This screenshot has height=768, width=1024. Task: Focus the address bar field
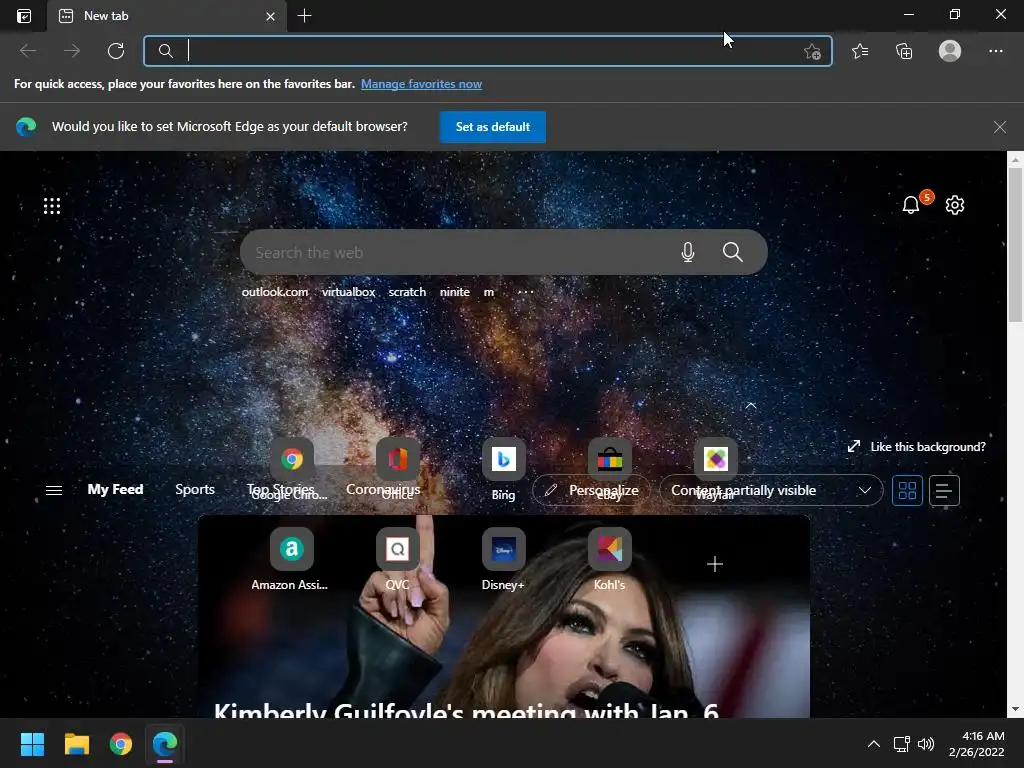coord(488,51)
